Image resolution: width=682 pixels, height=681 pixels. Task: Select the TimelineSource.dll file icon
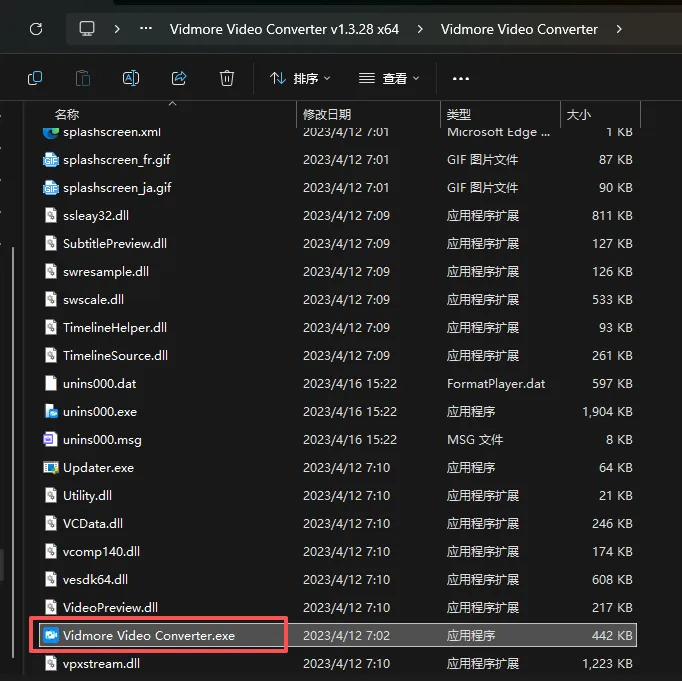click(x=51, y=355)
